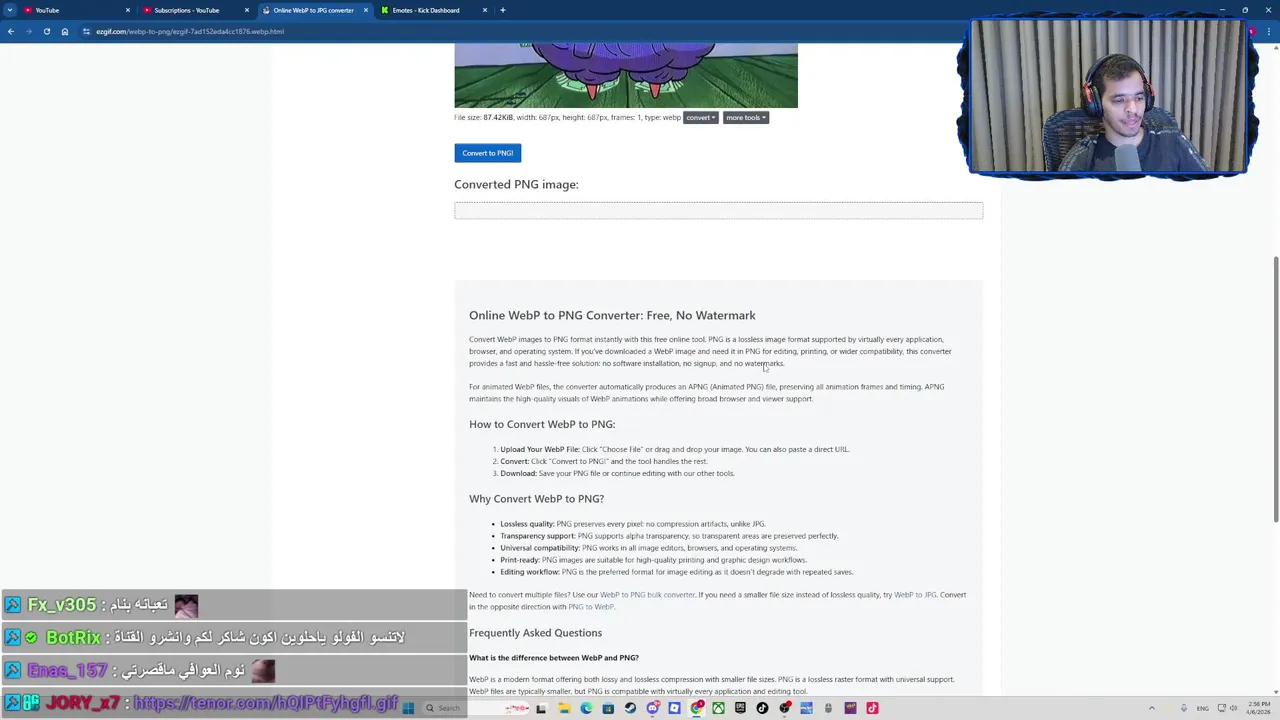Open a new browser tab
Image resolution: width=1280 pixels, height=720 pixels.
point(503,10)
